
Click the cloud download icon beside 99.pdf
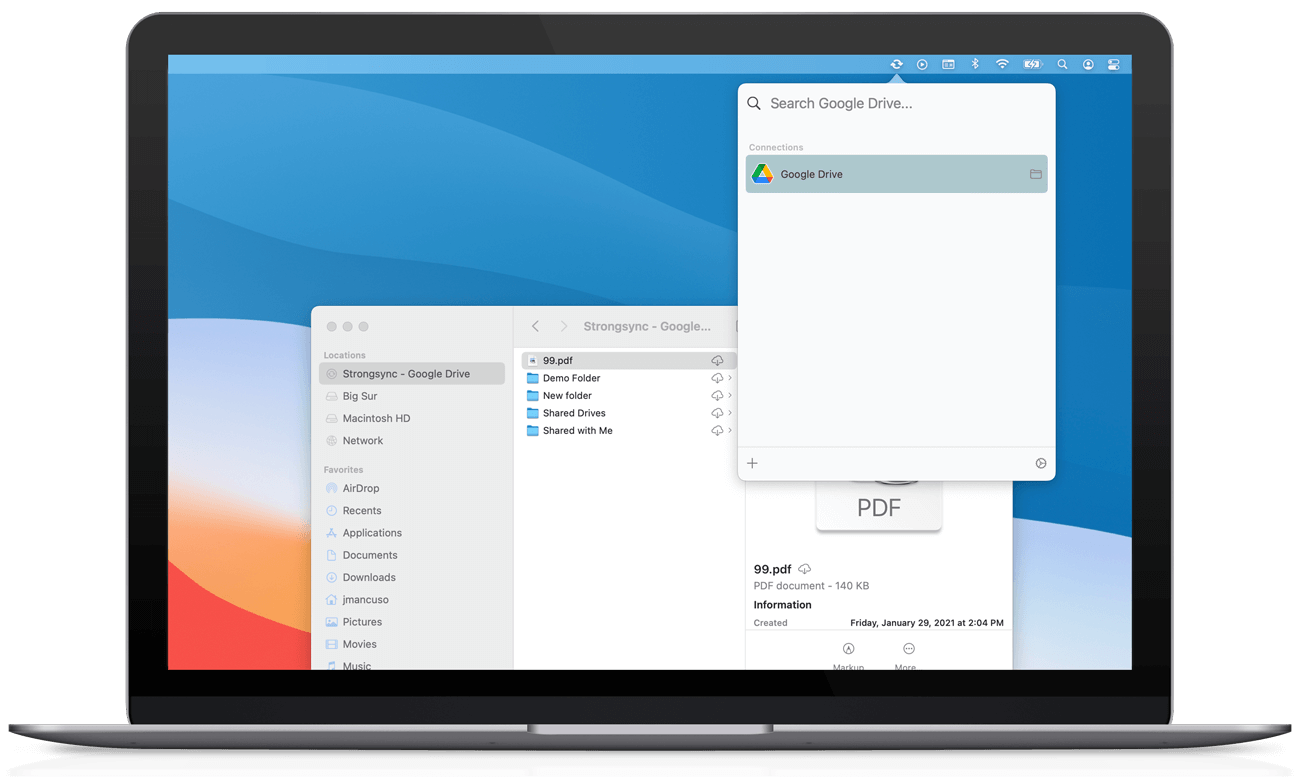pyautogui.click(x=717, y=360)
